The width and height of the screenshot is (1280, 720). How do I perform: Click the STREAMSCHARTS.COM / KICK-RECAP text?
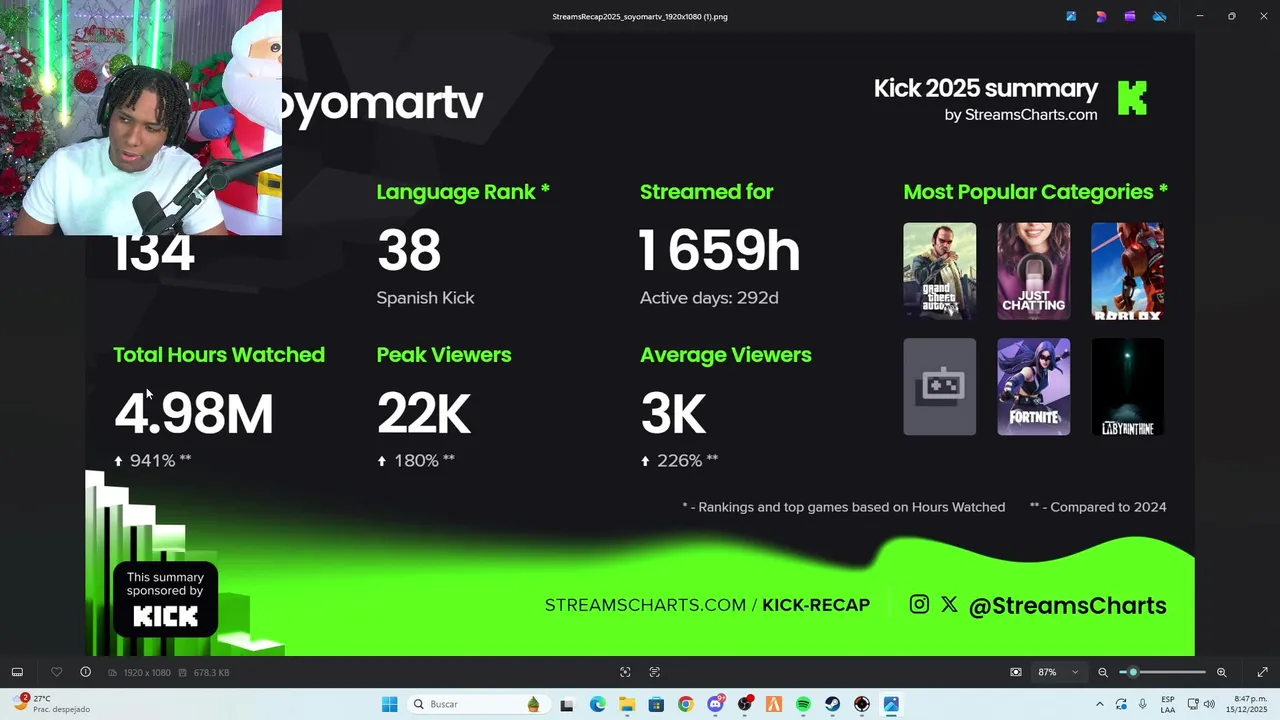707,605
